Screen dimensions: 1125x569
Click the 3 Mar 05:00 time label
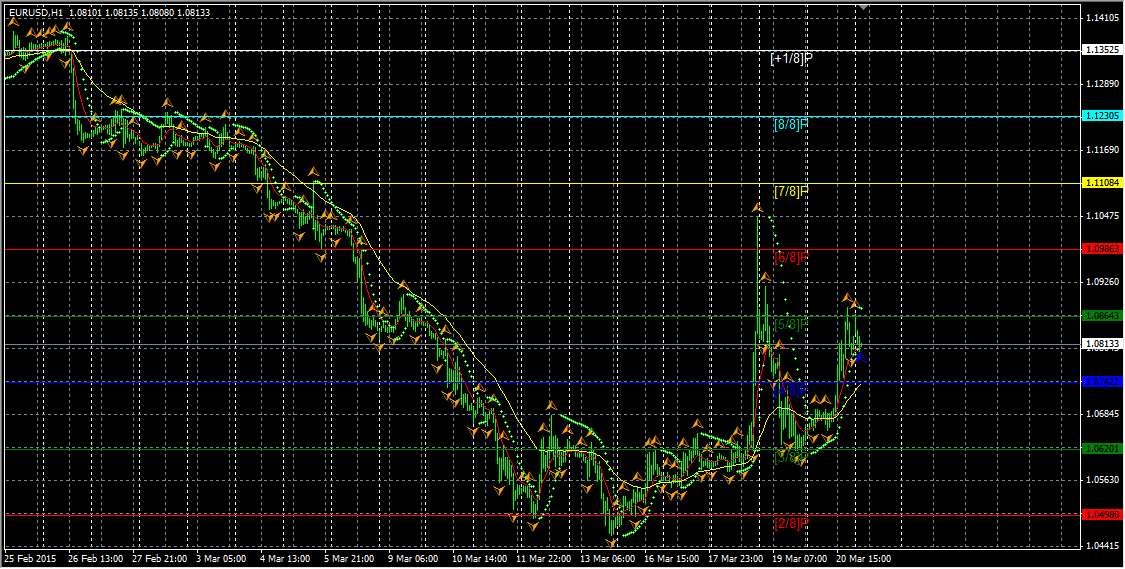point(220,558)
